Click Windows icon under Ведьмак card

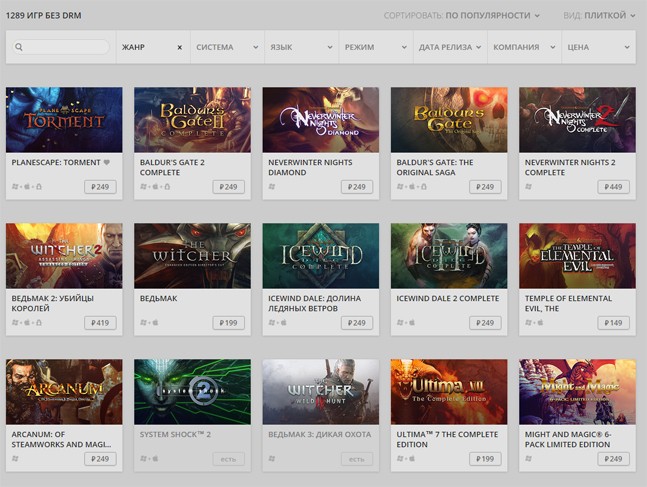[x=144, y=322]
